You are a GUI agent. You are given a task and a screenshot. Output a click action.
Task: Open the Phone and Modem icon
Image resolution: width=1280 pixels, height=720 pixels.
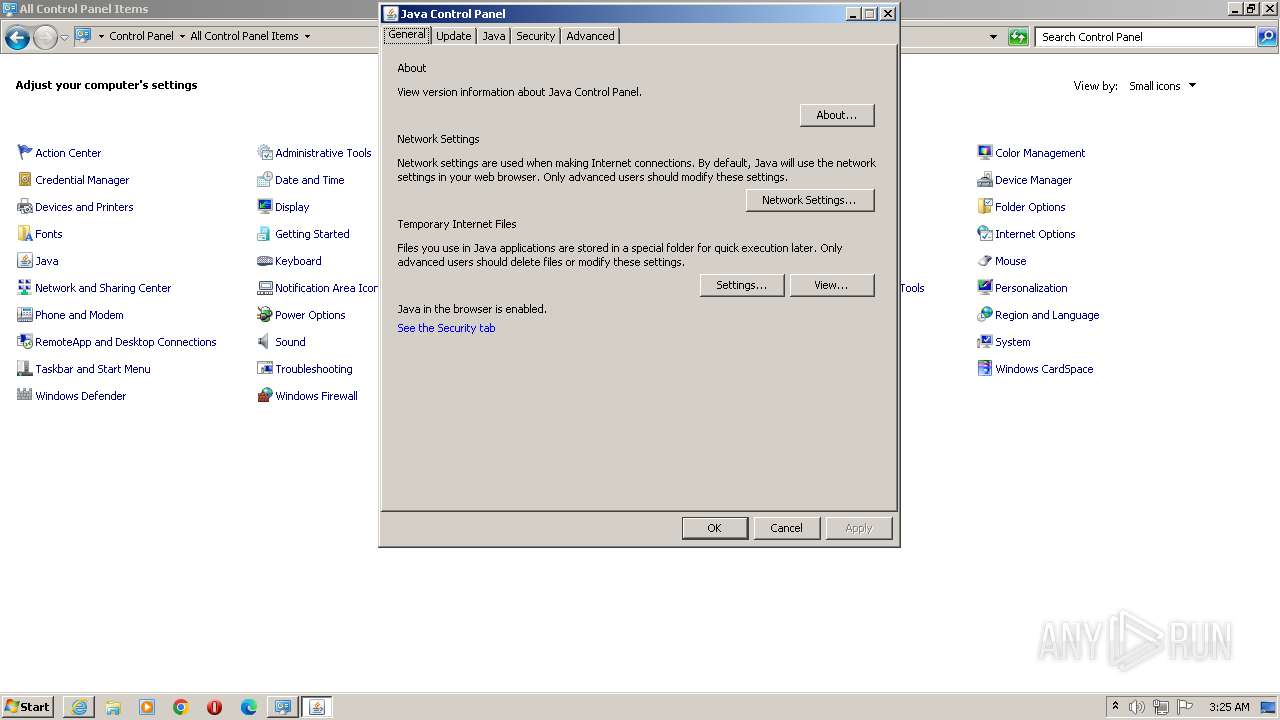25,315
